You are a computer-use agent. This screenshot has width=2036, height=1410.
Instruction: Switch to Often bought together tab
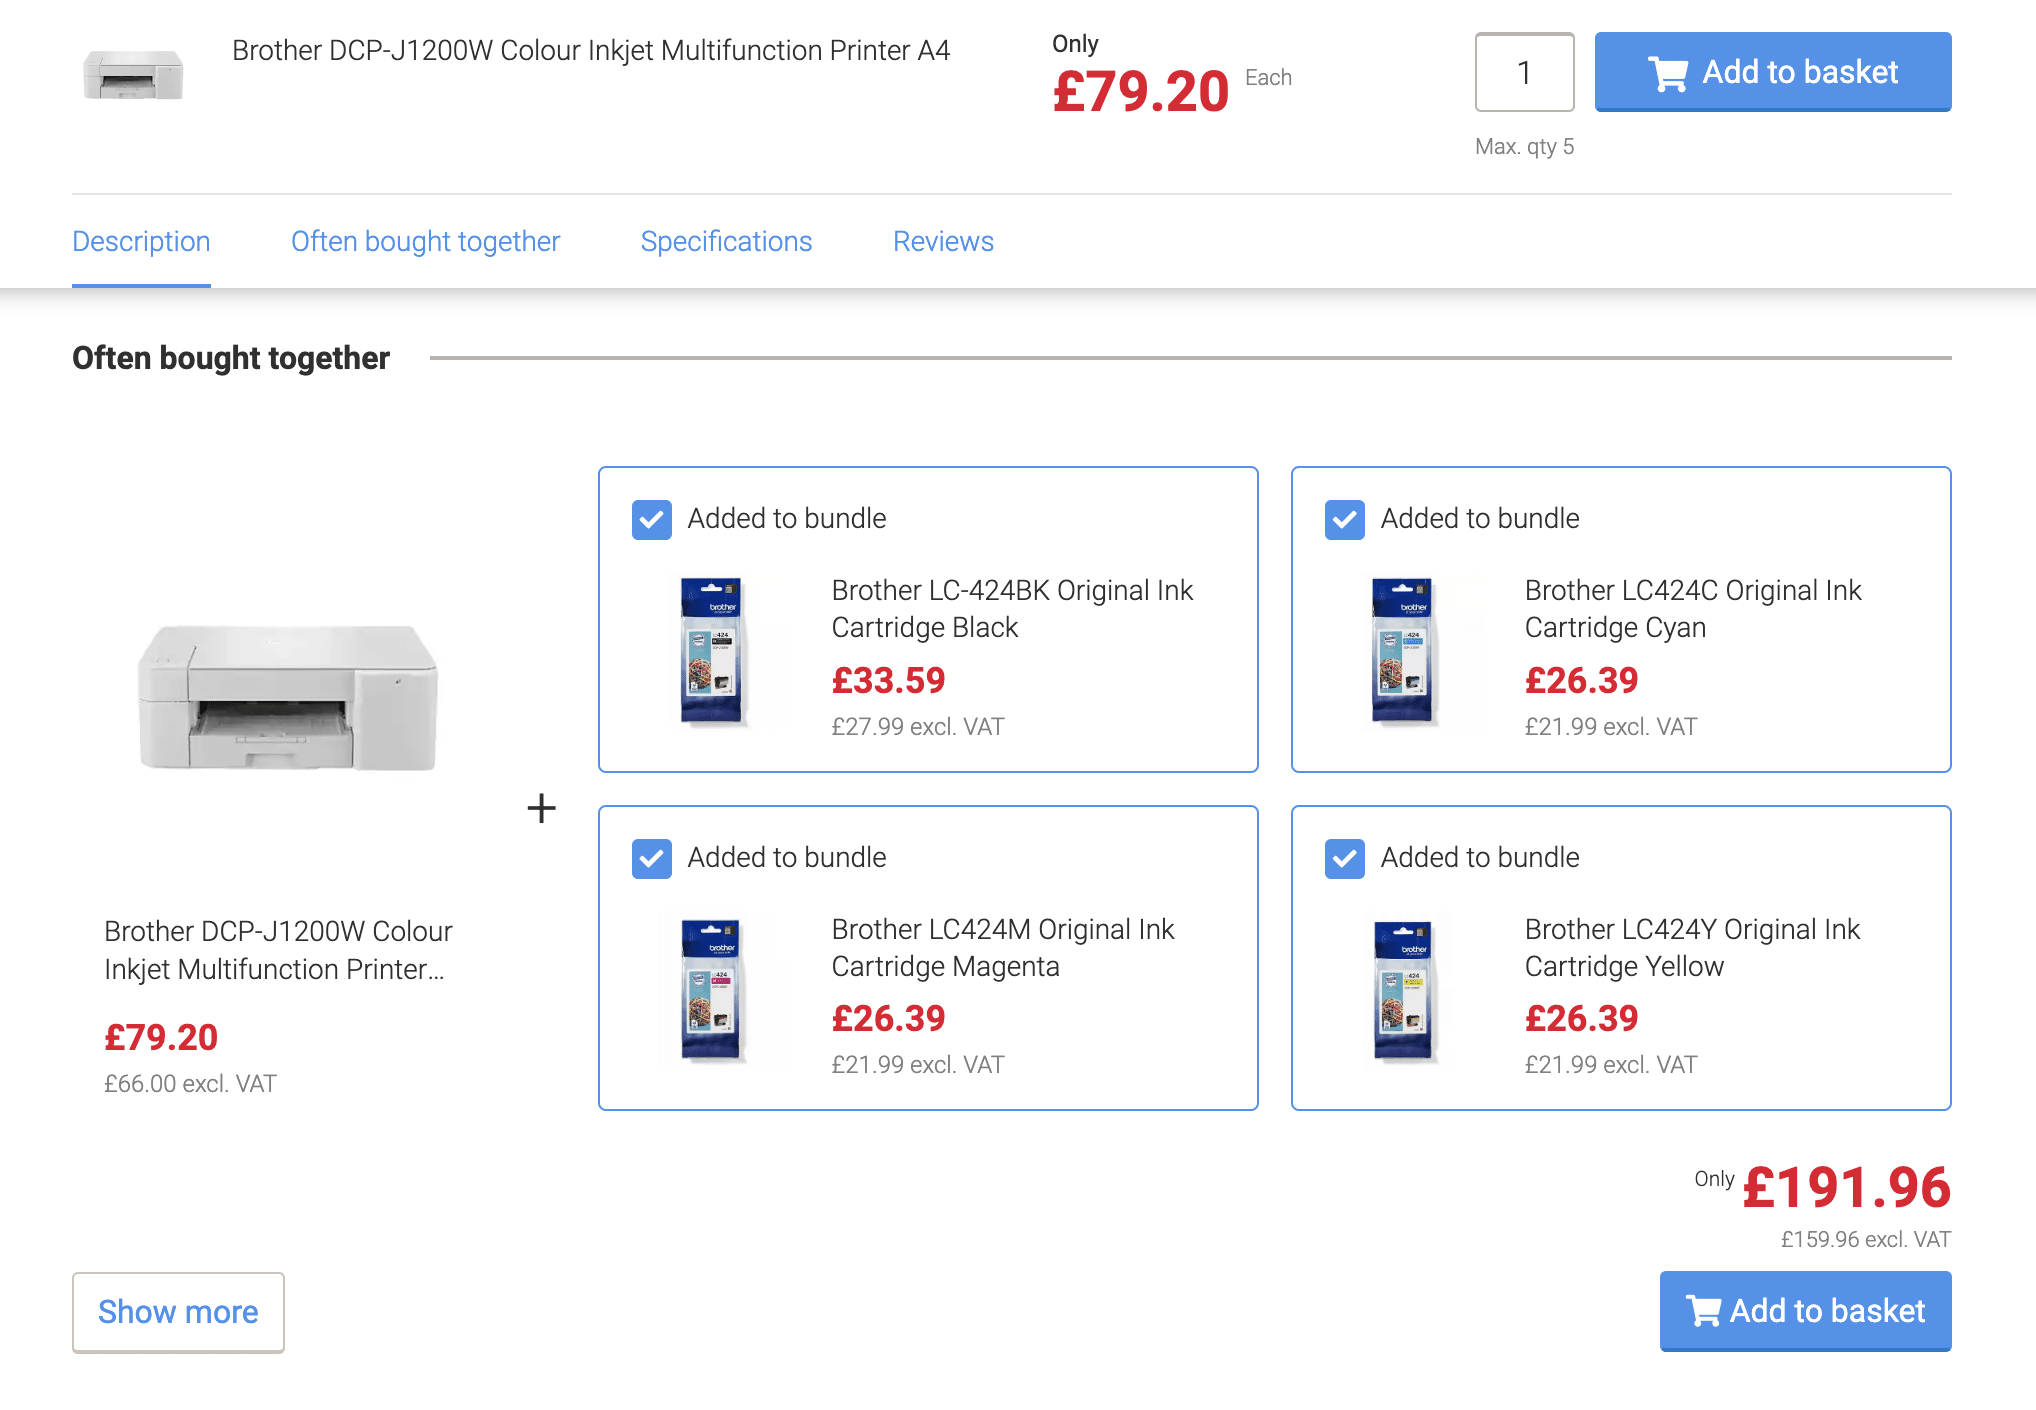[425, 242]
